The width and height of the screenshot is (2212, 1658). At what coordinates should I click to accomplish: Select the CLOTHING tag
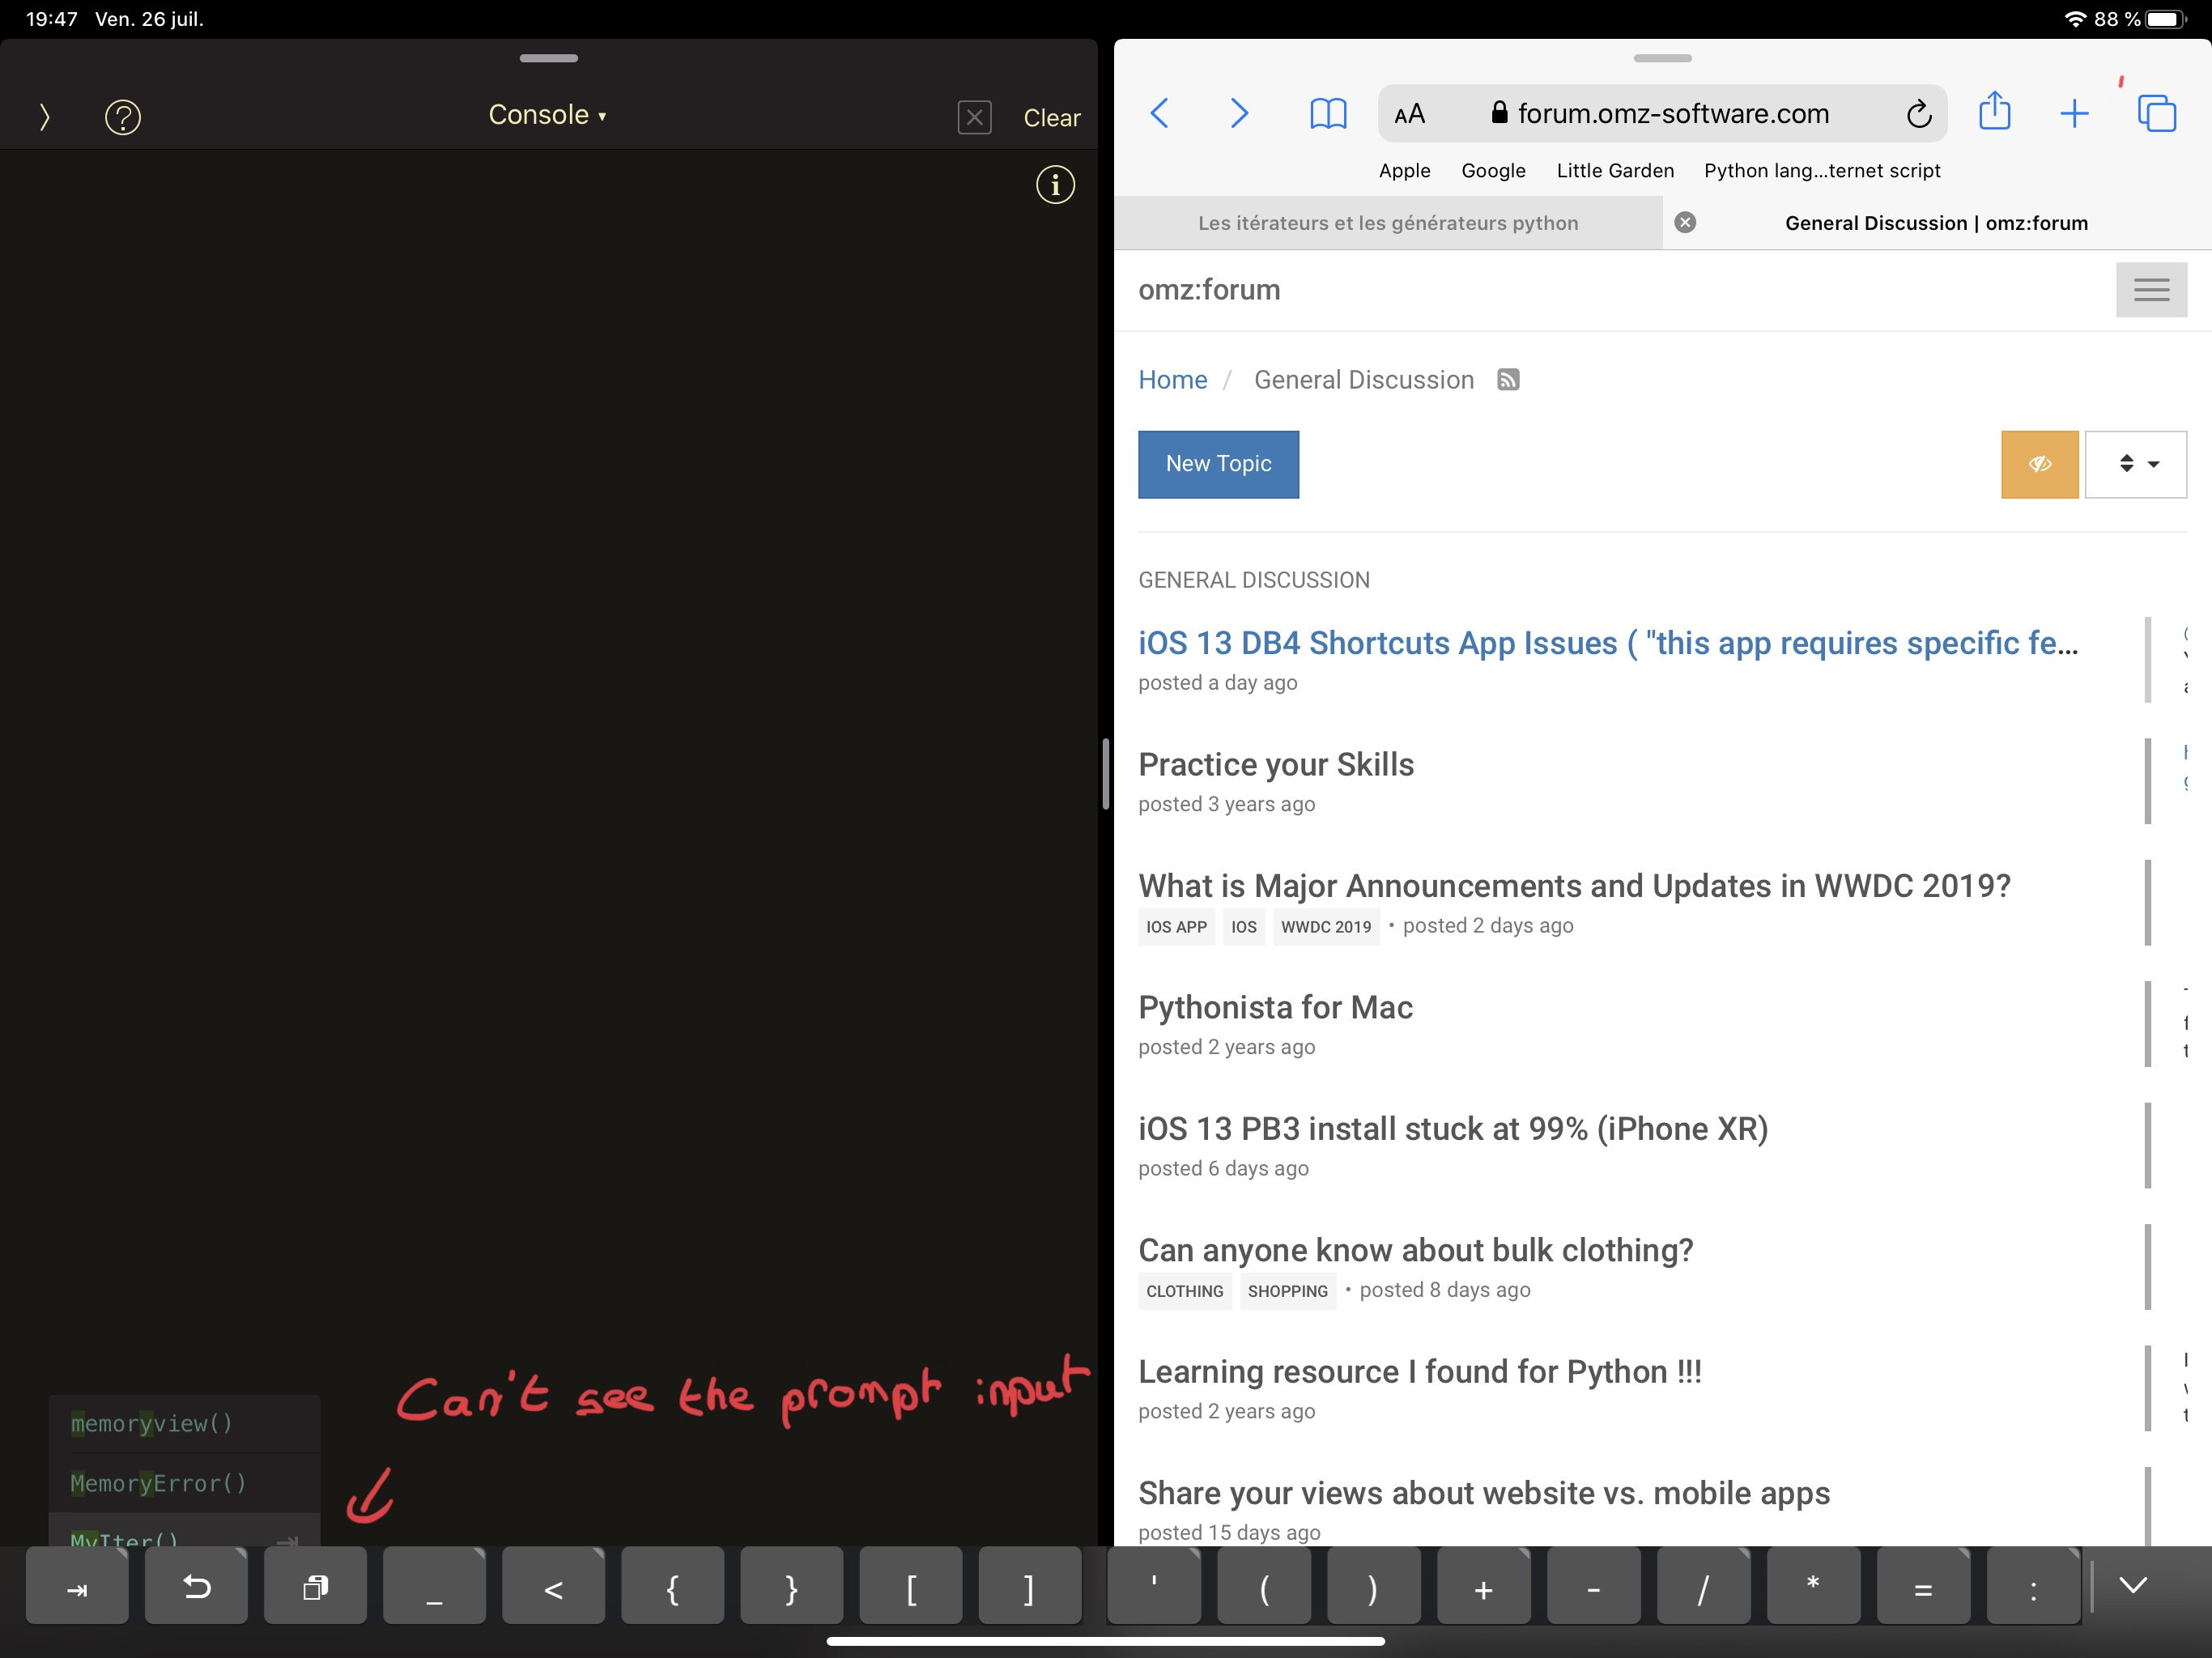click(x=1184, y=1291)
